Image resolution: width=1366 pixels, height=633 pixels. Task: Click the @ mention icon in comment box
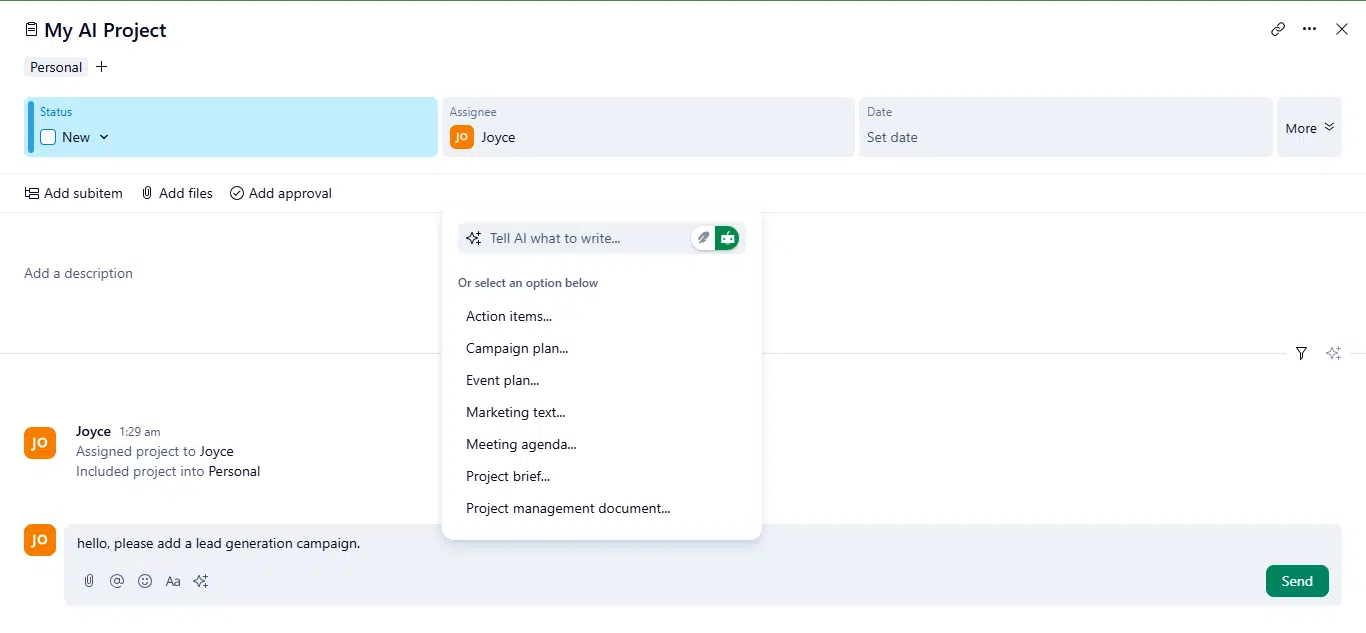(117, 581)
